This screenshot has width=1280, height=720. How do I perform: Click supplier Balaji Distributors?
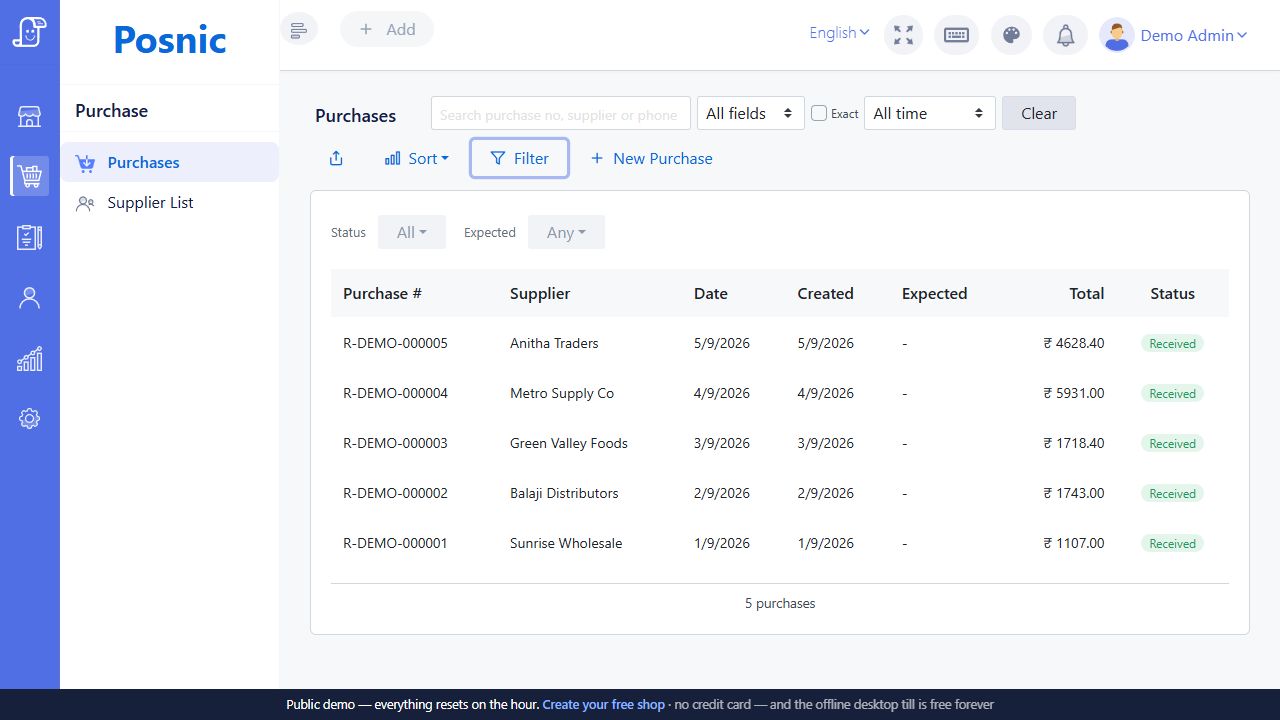tap(564, 493)
